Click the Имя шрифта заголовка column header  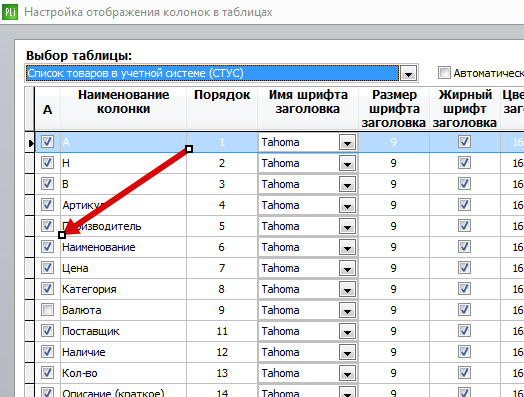tap(308, 109)
